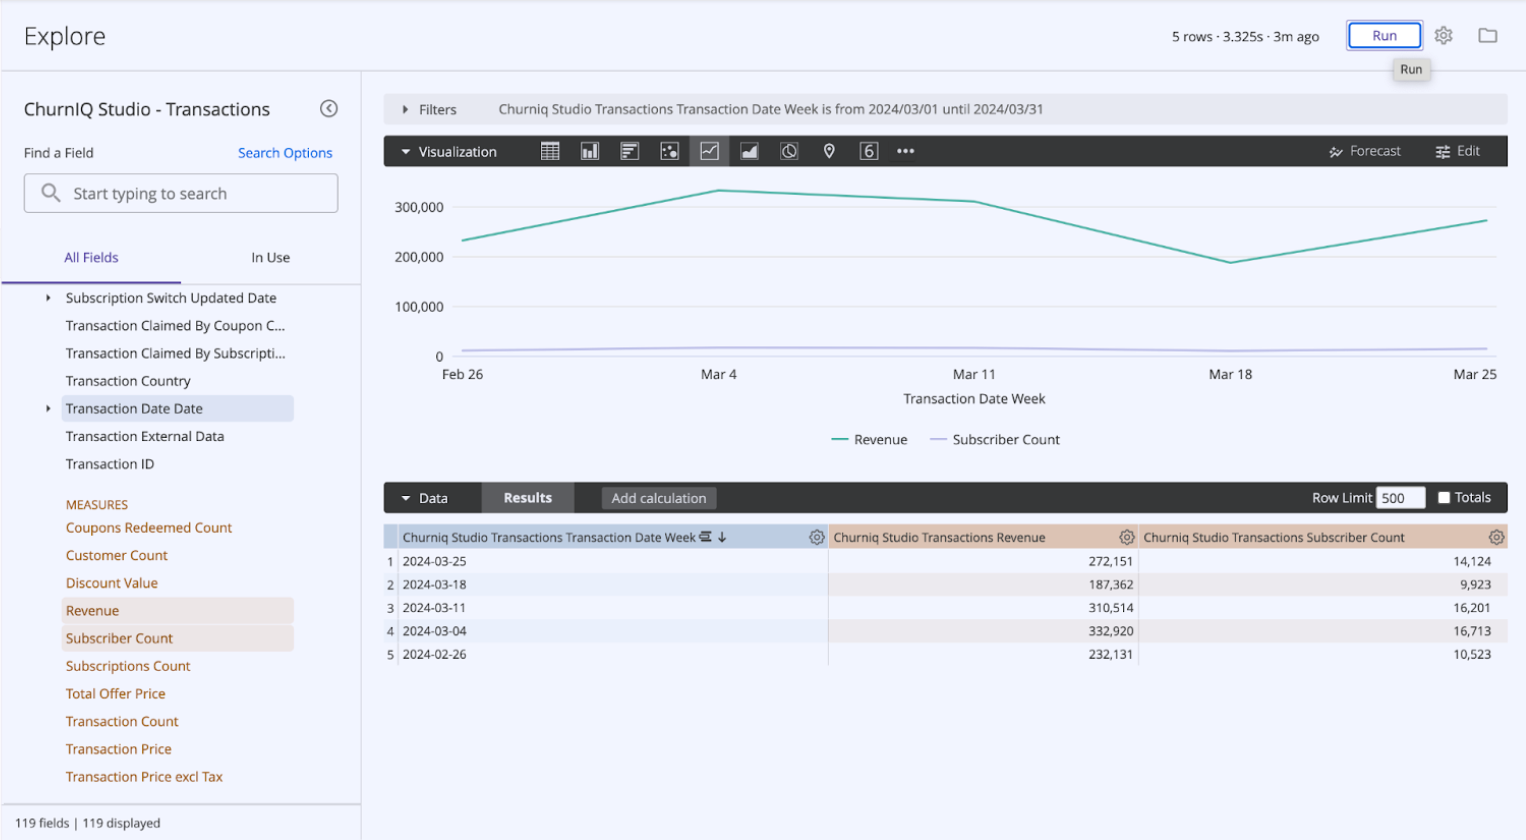The width and height of the screenshot is (1526, 840).
Task: Click the 332,920 revenue cell
Action: (x=983, y=631)
